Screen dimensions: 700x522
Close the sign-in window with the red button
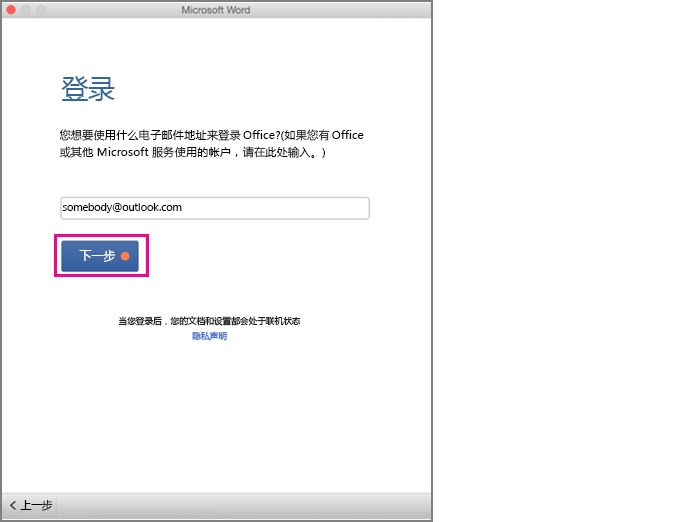pos(11,10)
